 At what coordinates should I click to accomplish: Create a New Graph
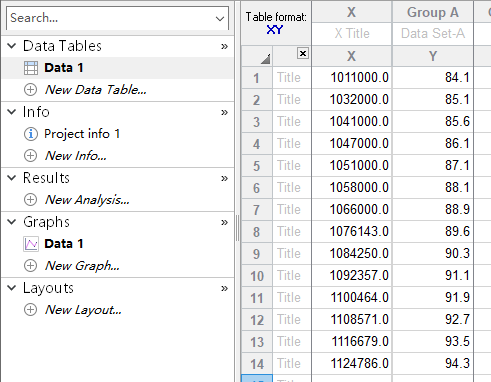82,266
